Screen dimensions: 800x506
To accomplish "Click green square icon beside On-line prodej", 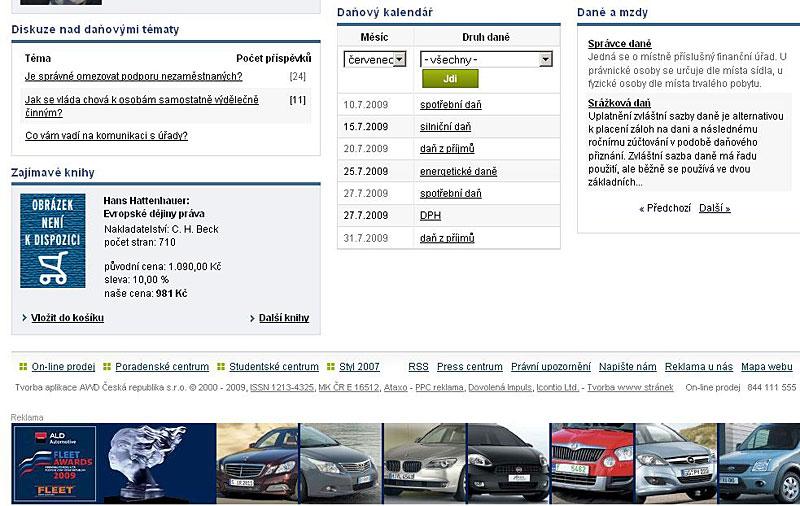I will pos(23,366).
